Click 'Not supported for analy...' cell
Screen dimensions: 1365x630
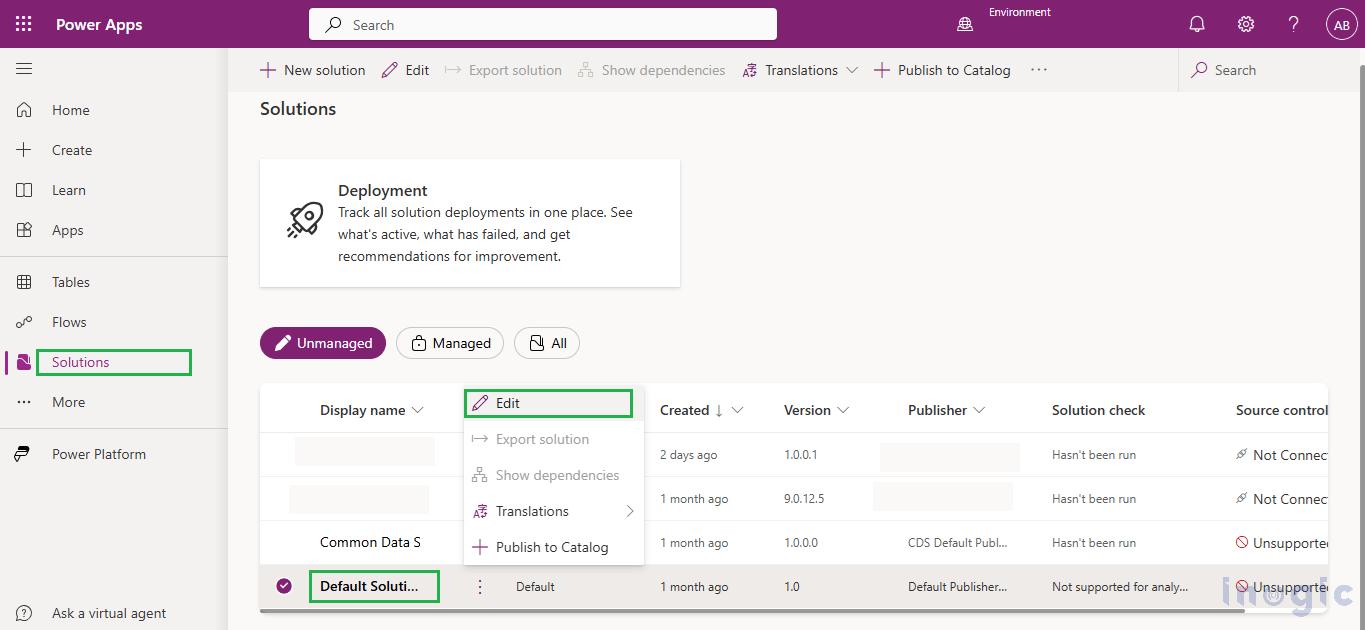pos(1120,587)
